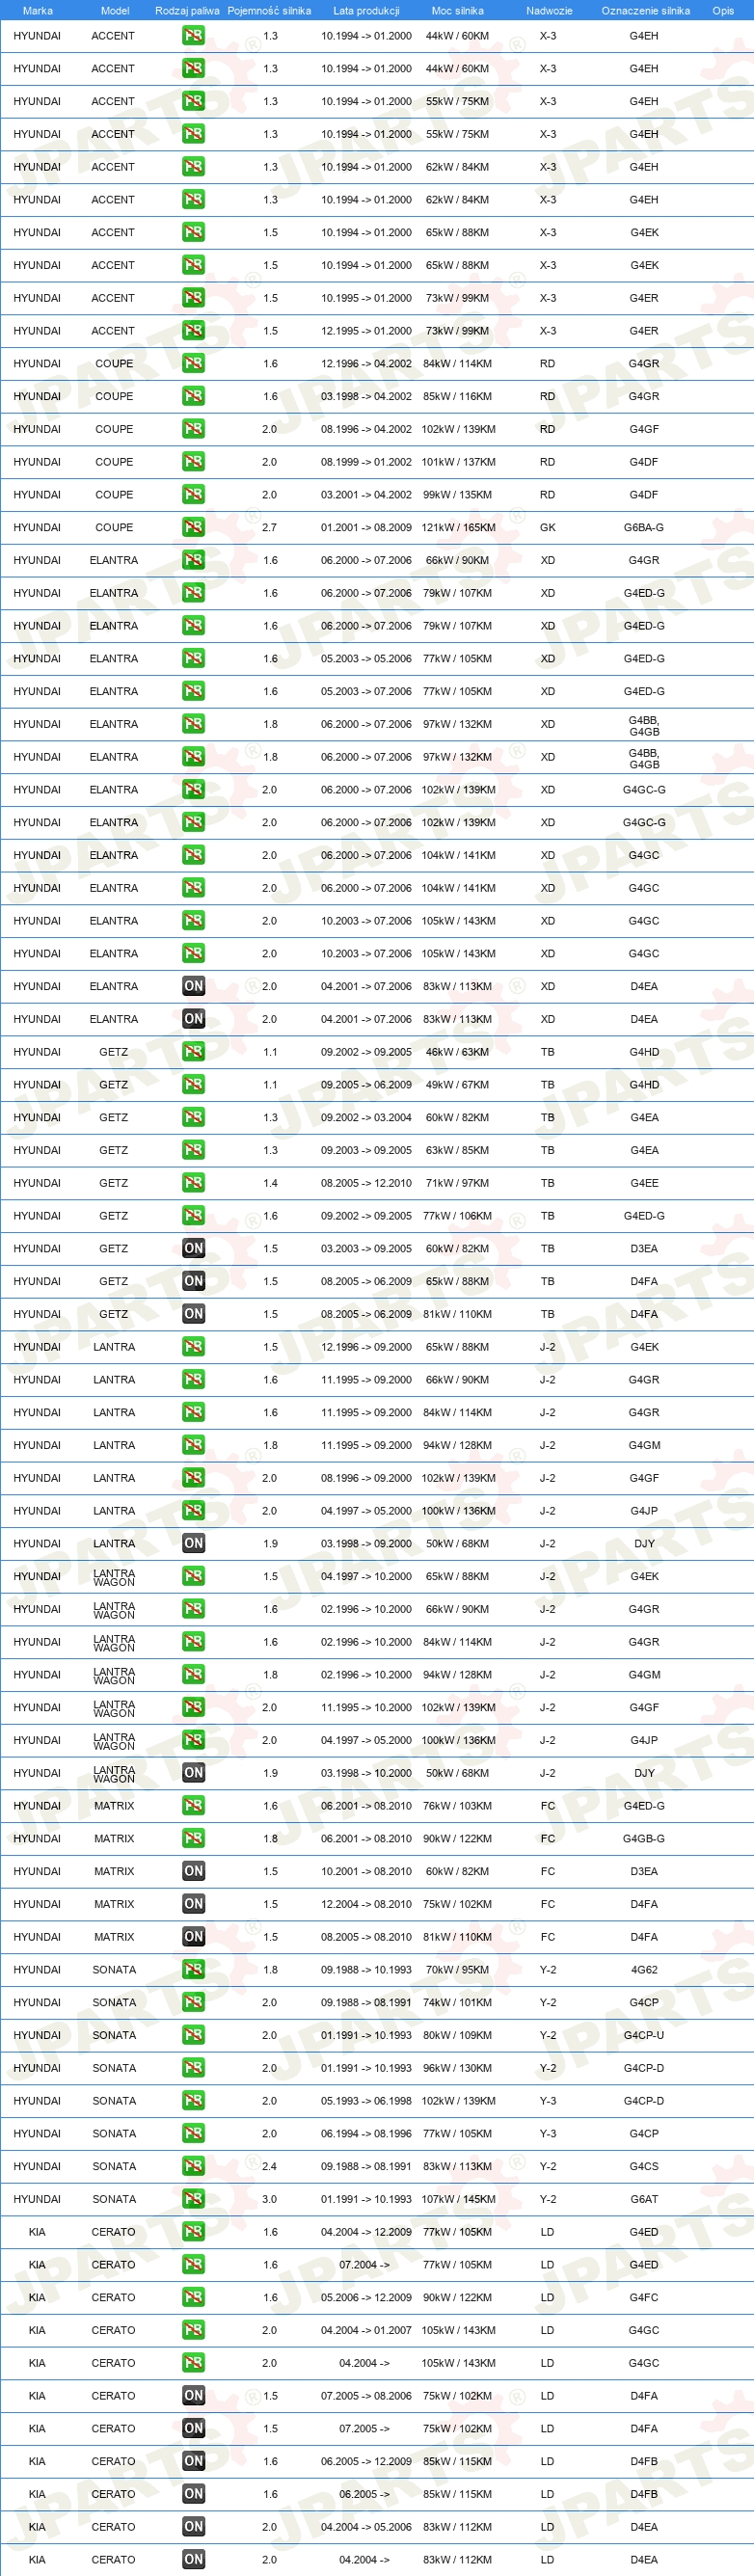Click petrol icon in Elantra 66kW / 90KM row

[x=193, y=560]
